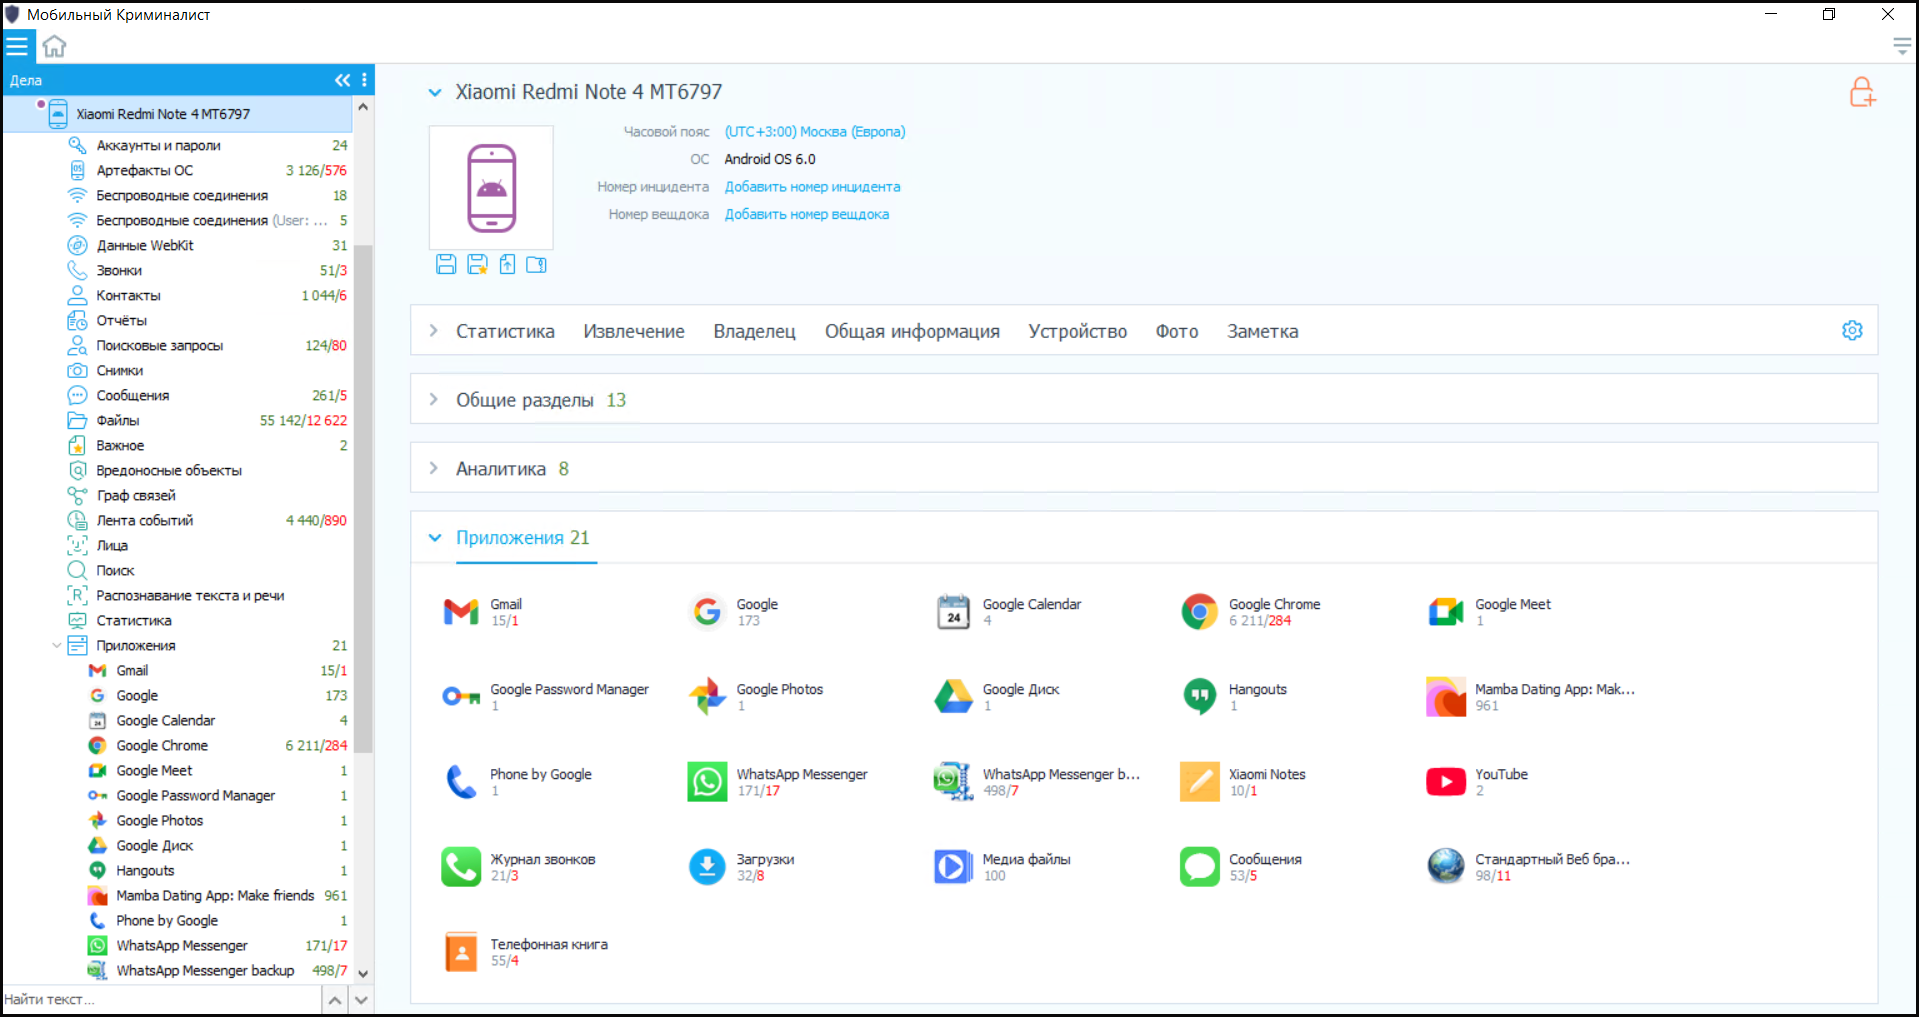Click the add-case lock icon

[1861, 92]
